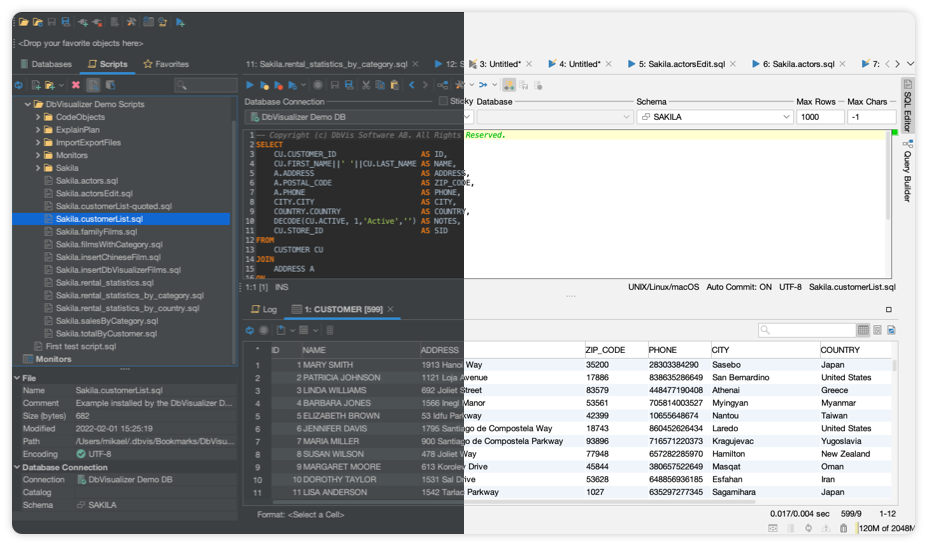Delete selected script with red X icon

point(76,85)
